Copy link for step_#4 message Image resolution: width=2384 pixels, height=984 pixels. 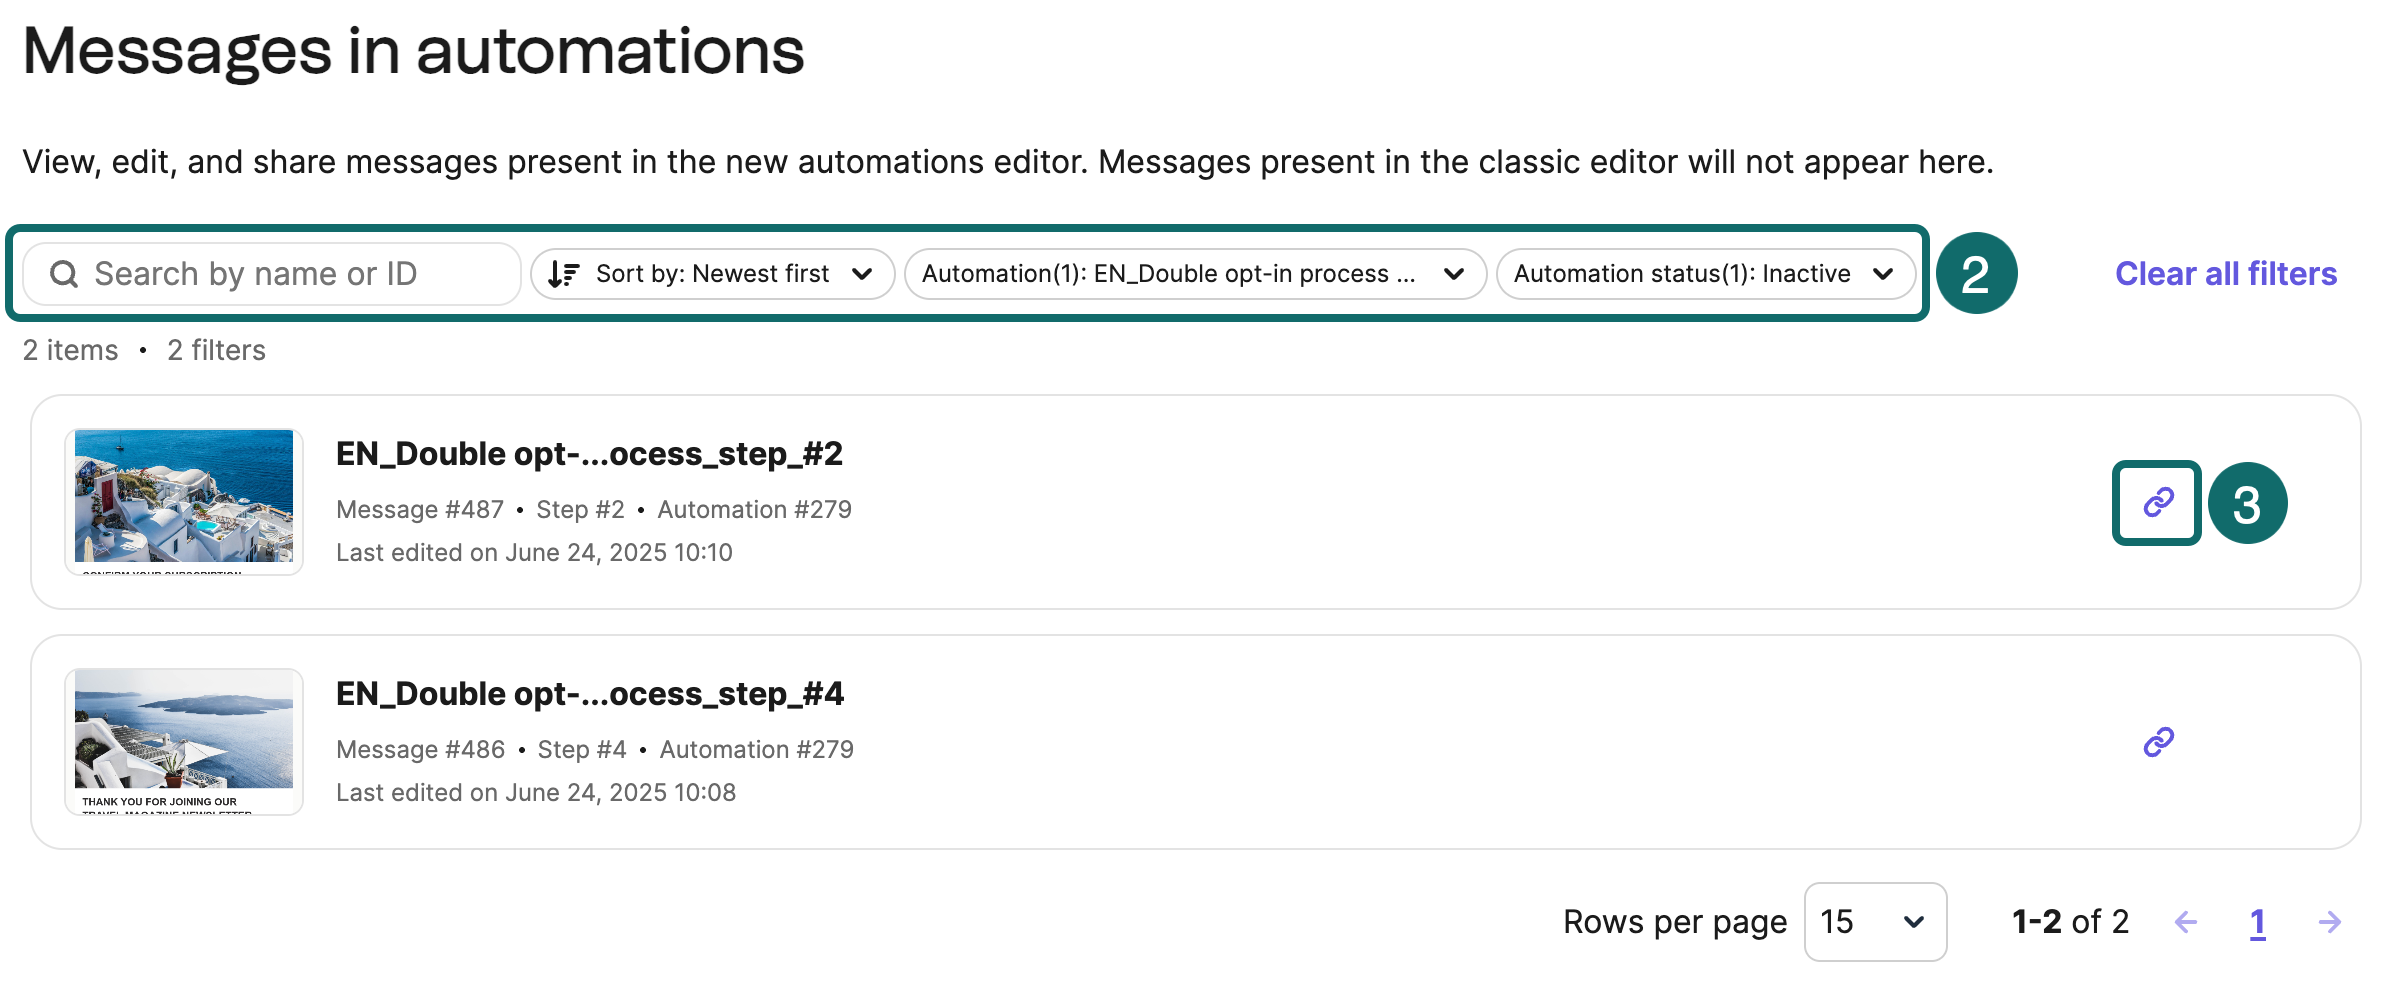(2158, 742)
